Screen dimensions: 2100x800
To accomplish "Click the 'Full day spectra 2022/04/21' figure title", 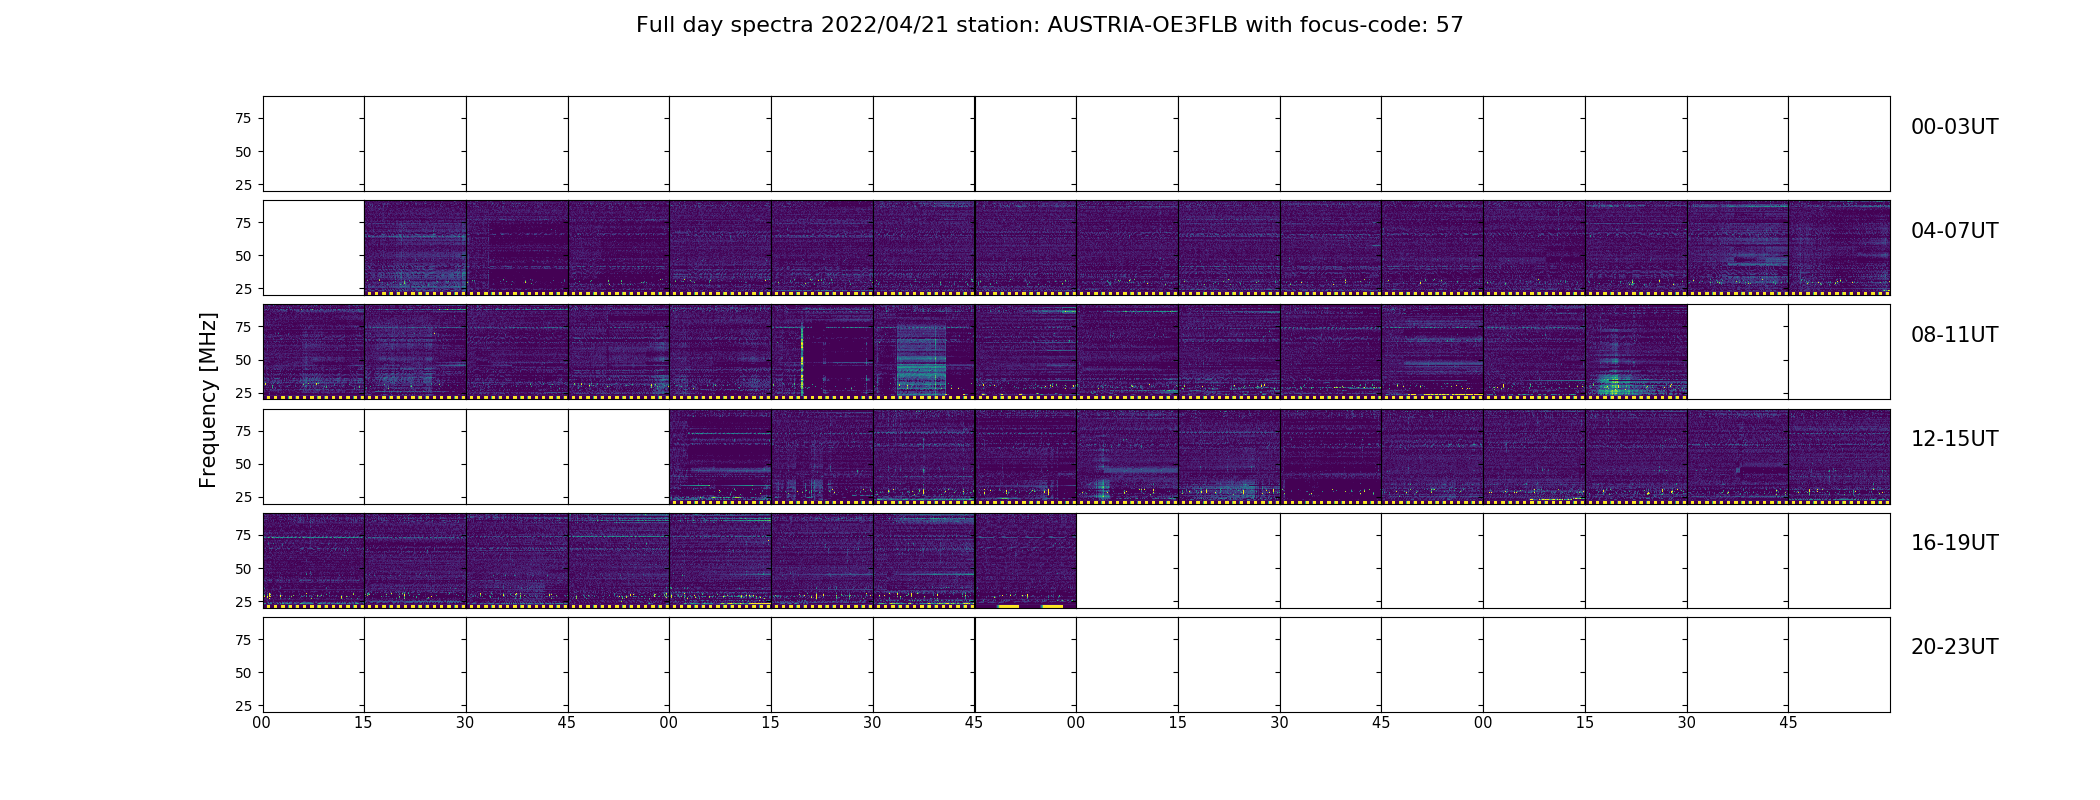I will pos(1049,25).
